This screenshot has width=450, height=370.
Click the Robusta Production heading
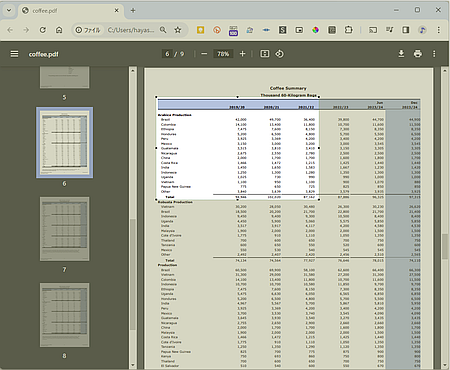click(x=175, y=202)
